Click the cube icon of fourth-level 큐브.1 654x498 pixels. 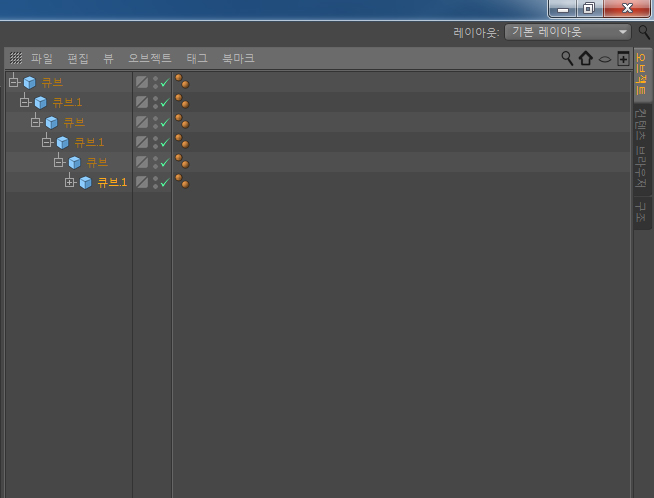63,142
